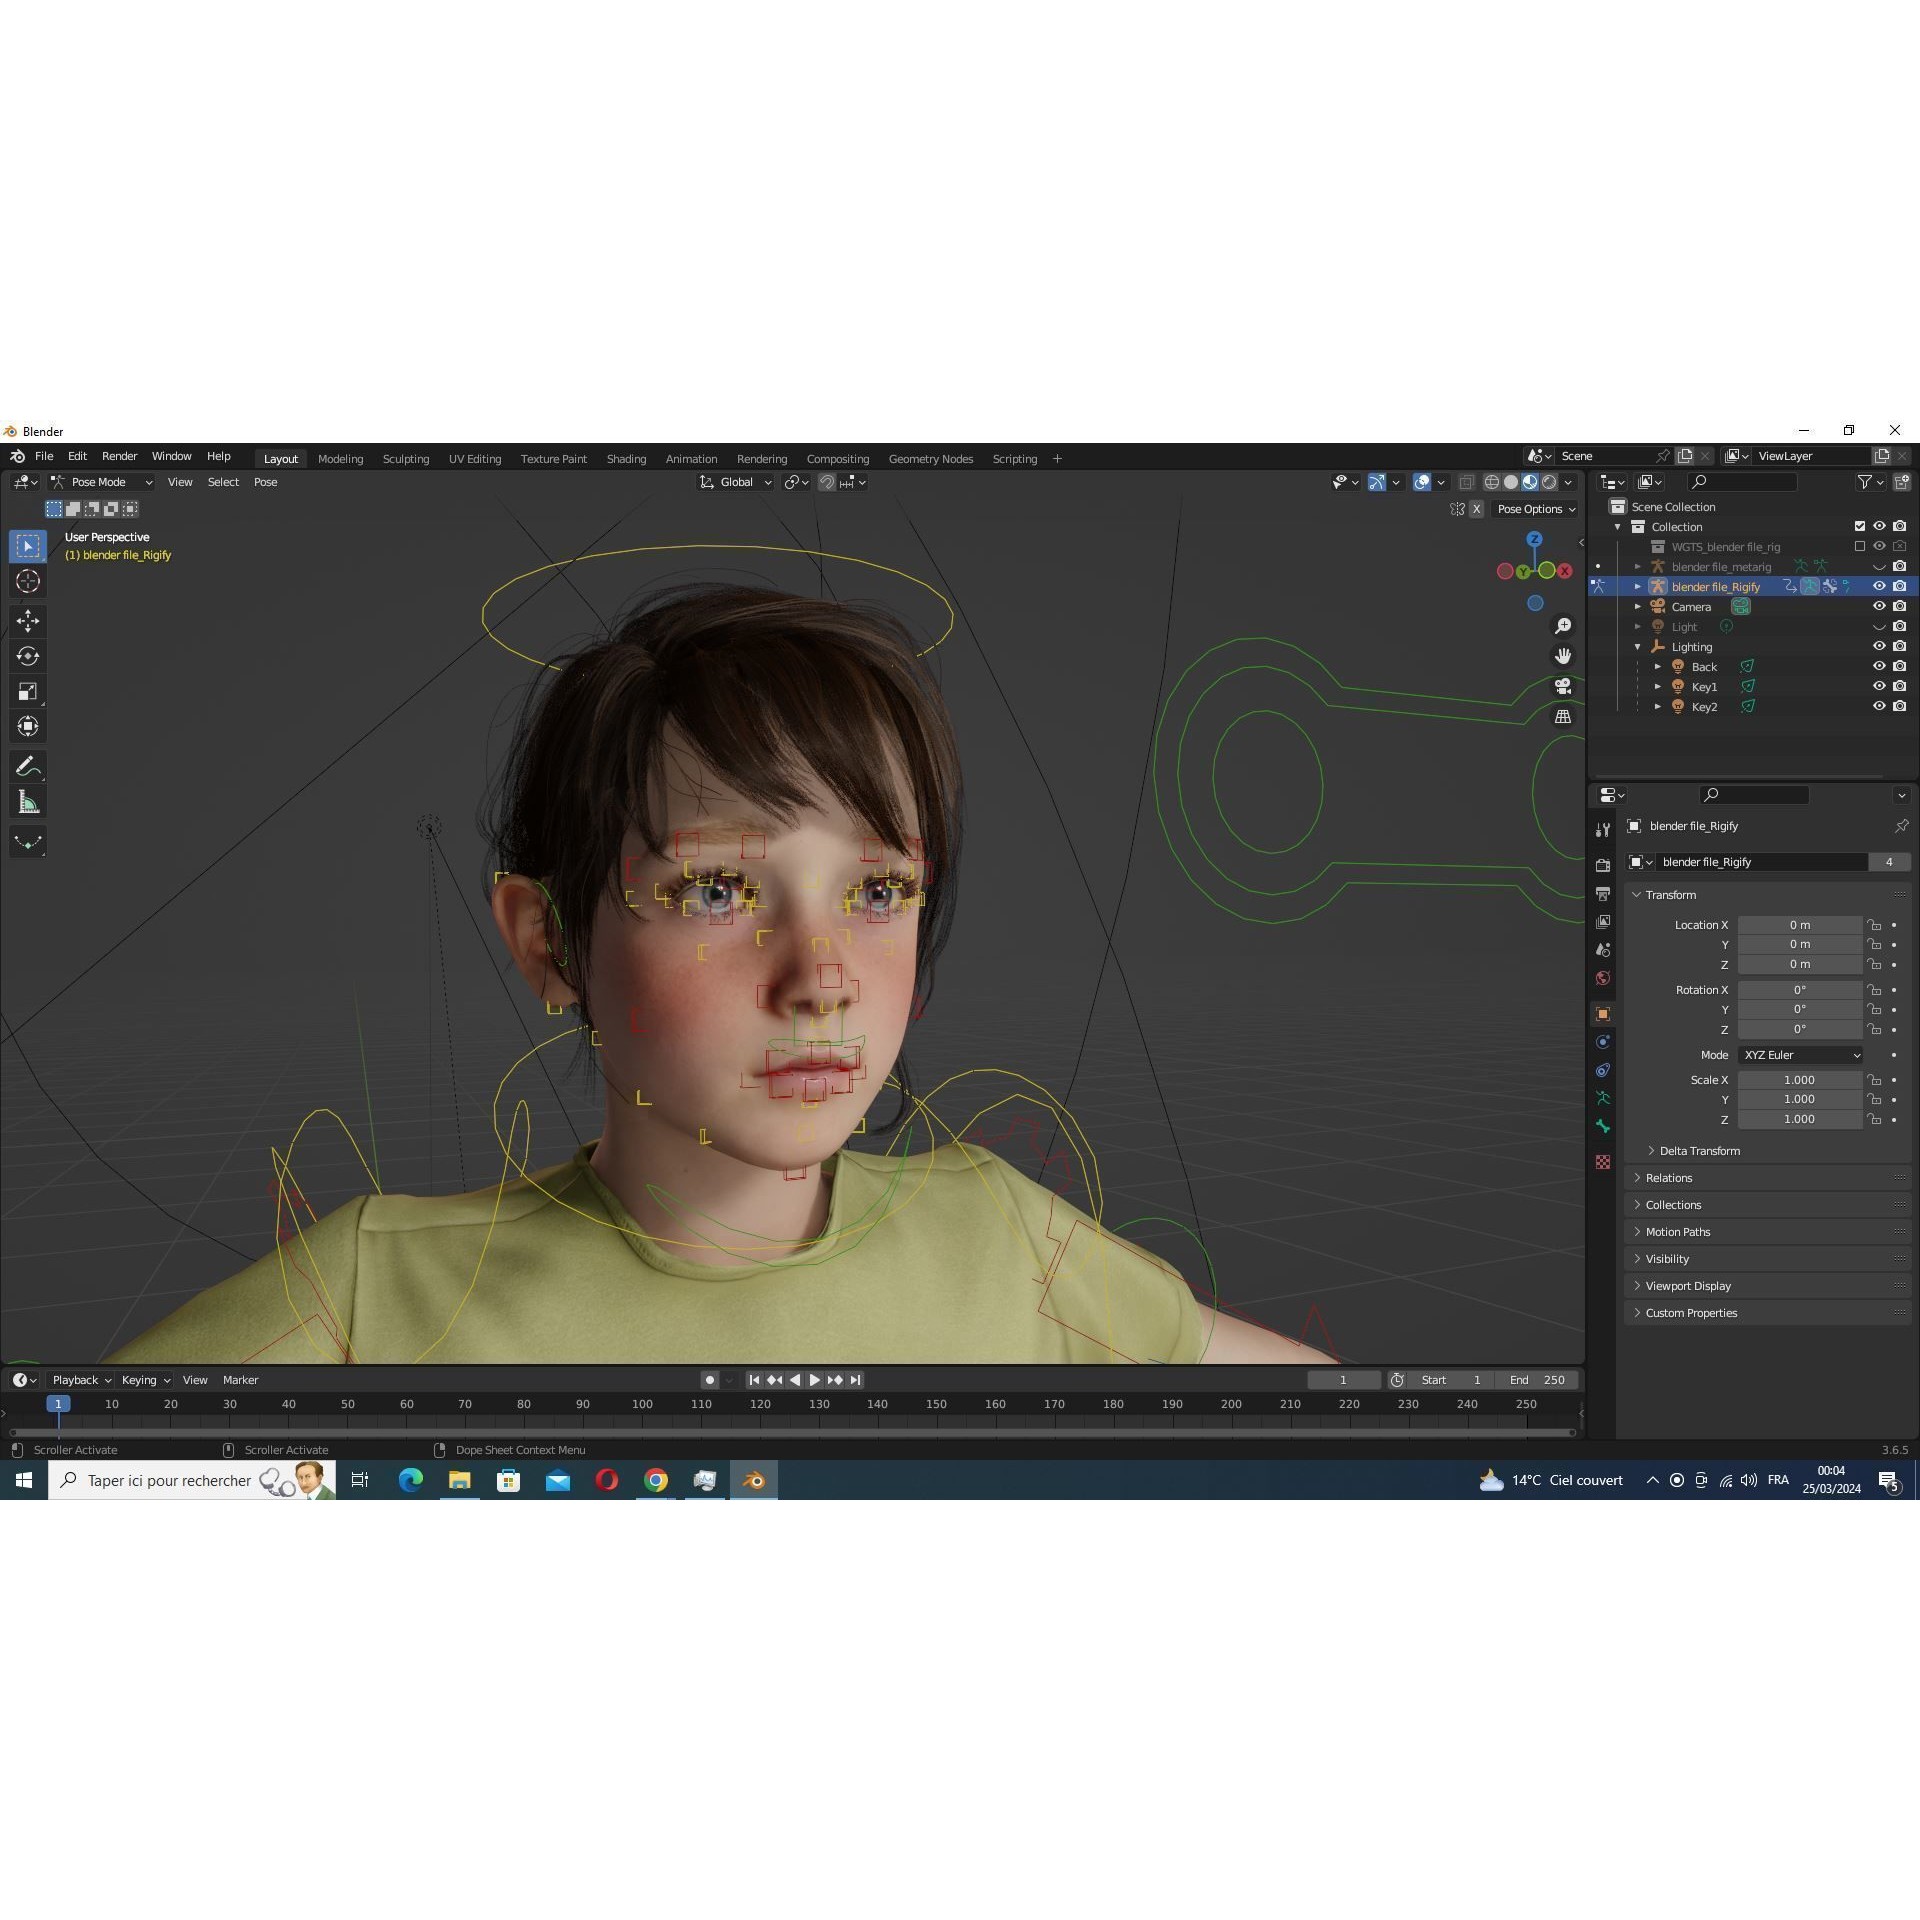This screenshot has width=1920, height=1920.
Task: Open the Pose Mode dropdown
Action: [x=102, y=482]
